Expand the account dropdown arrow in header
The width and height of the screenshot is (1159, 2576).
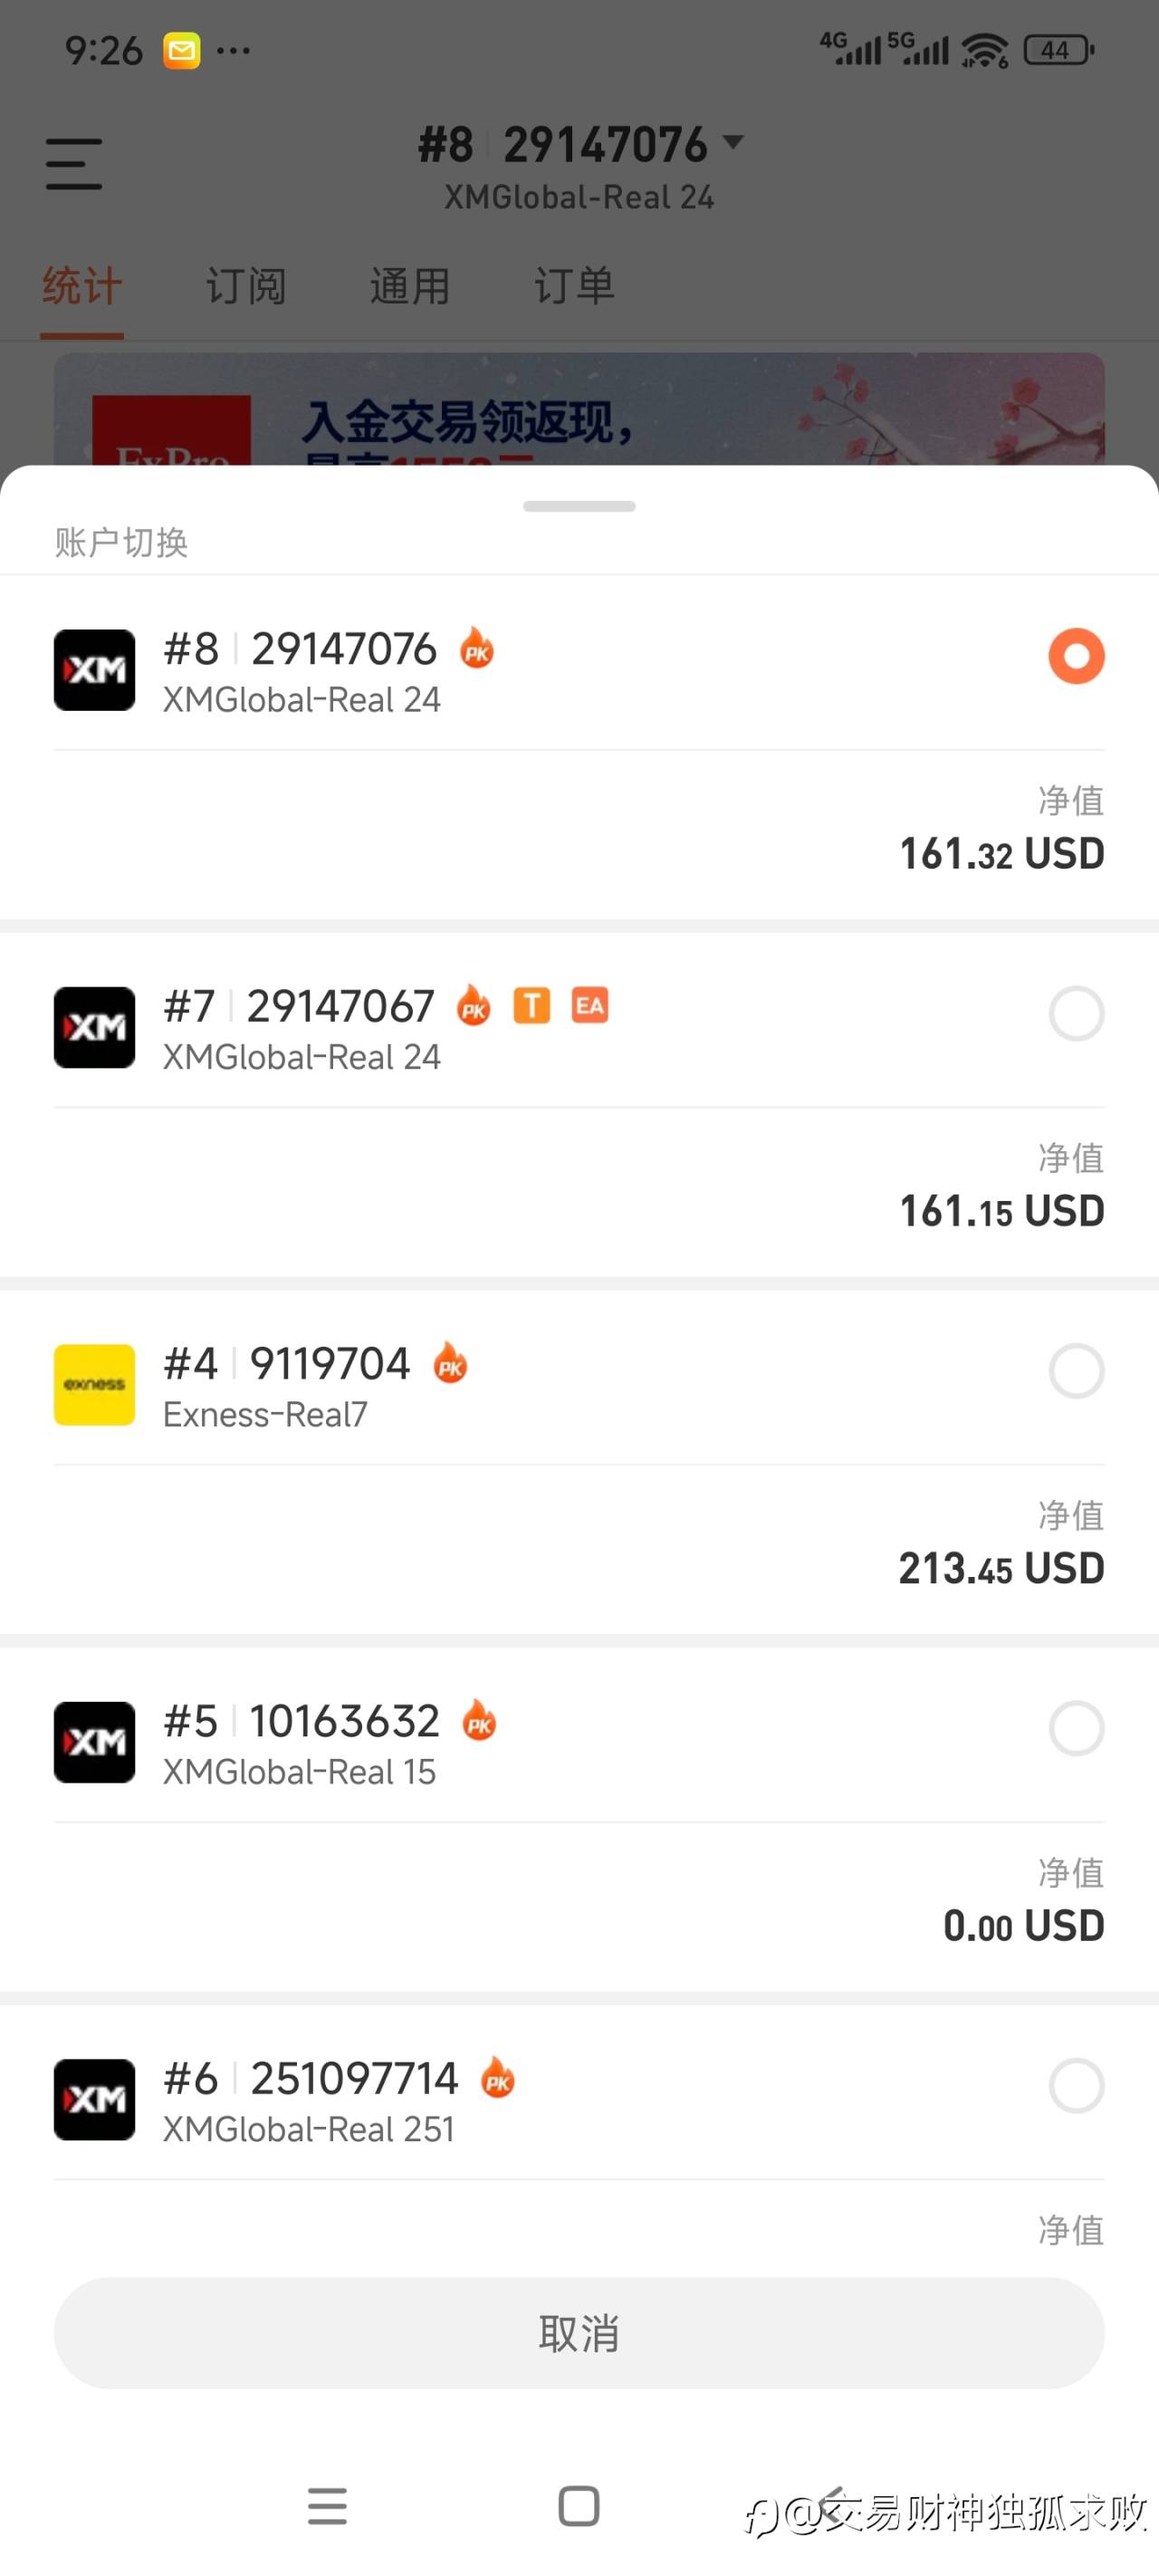pyautogui.click(x=733, y=142)
